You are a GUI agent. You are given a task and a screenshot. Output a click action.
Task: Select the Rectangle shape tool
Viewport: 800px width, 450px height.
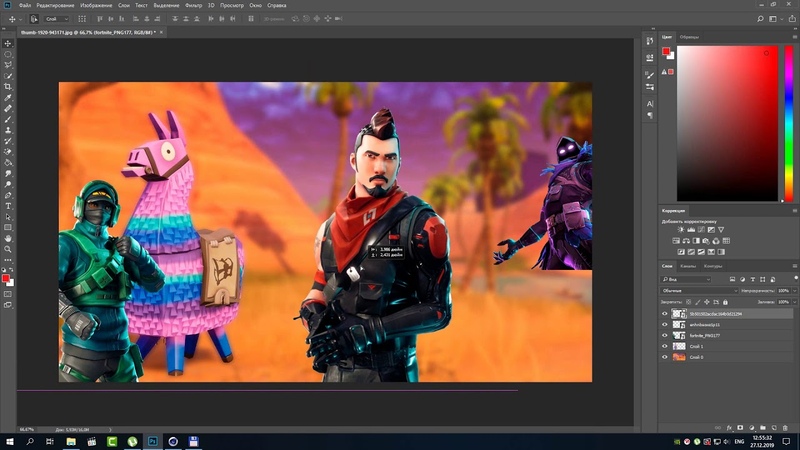click(8, 228)
